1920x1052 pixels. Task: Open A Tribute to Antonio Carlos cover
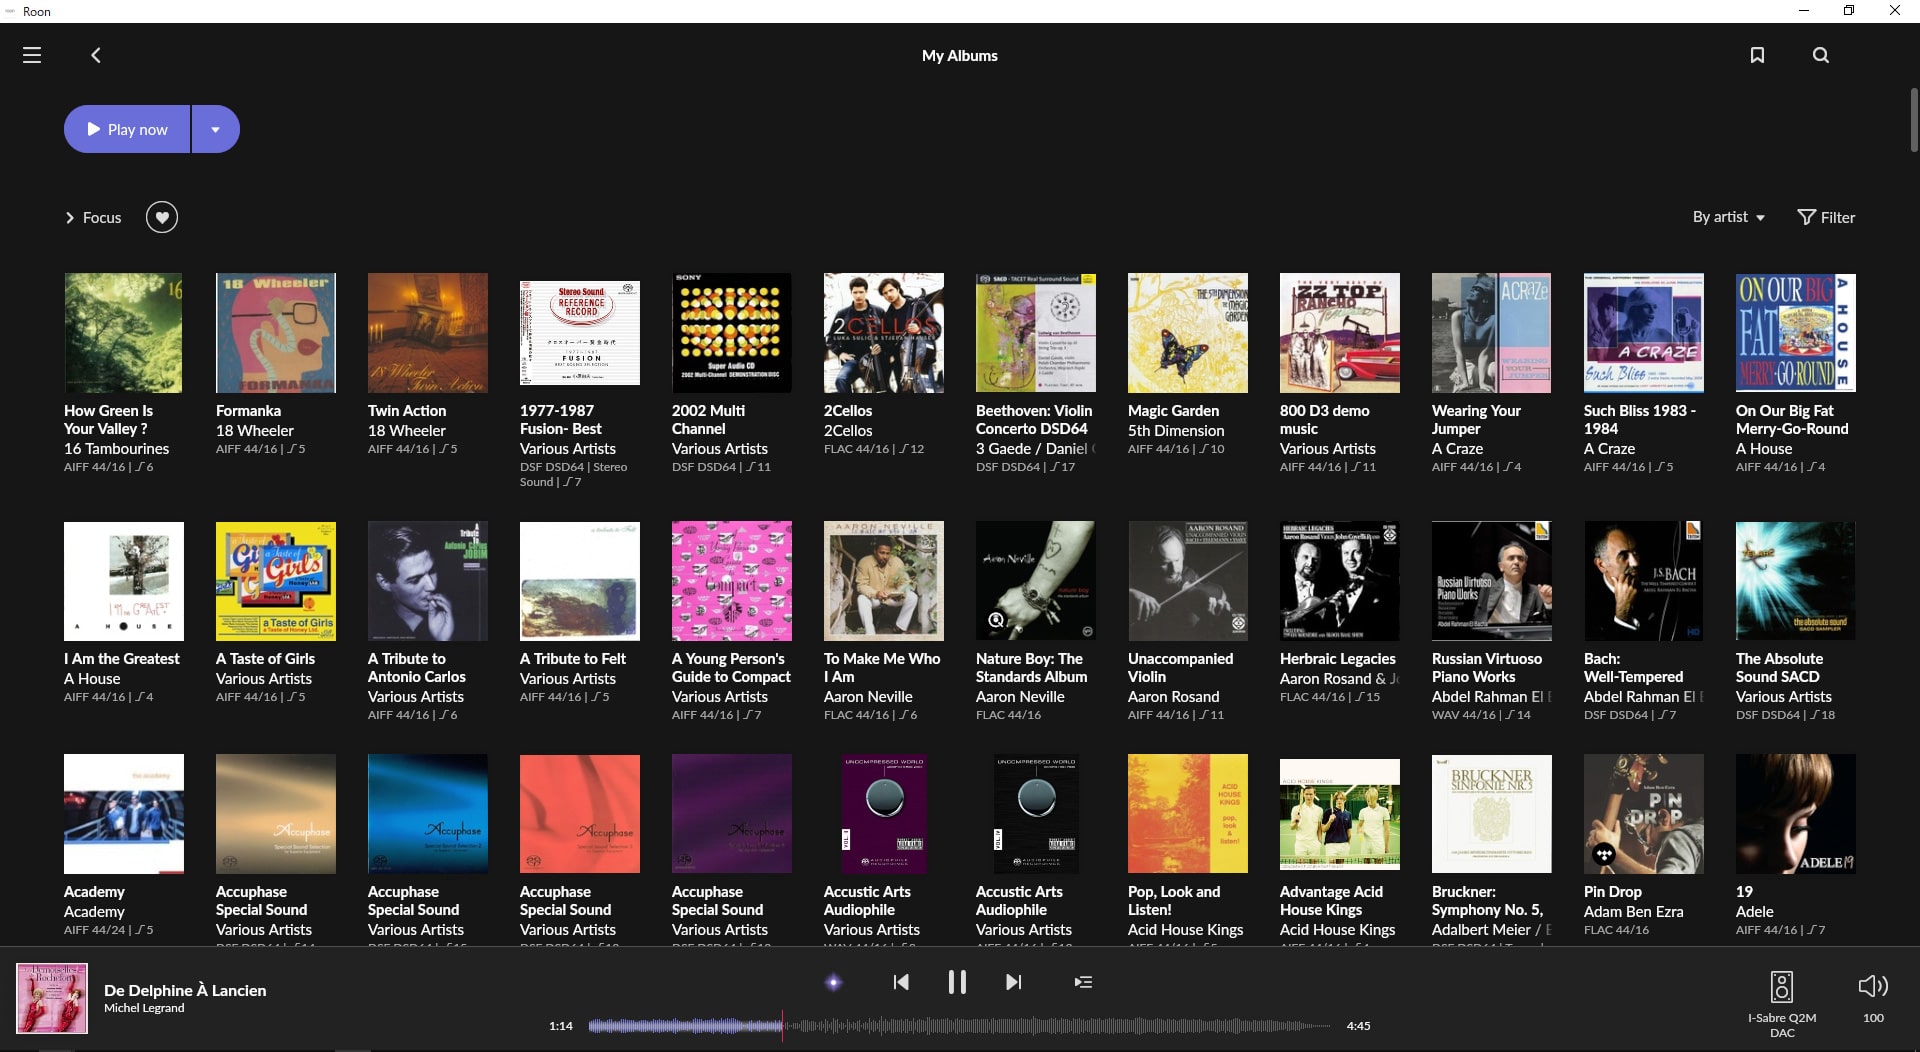click(x=428, y=581)
